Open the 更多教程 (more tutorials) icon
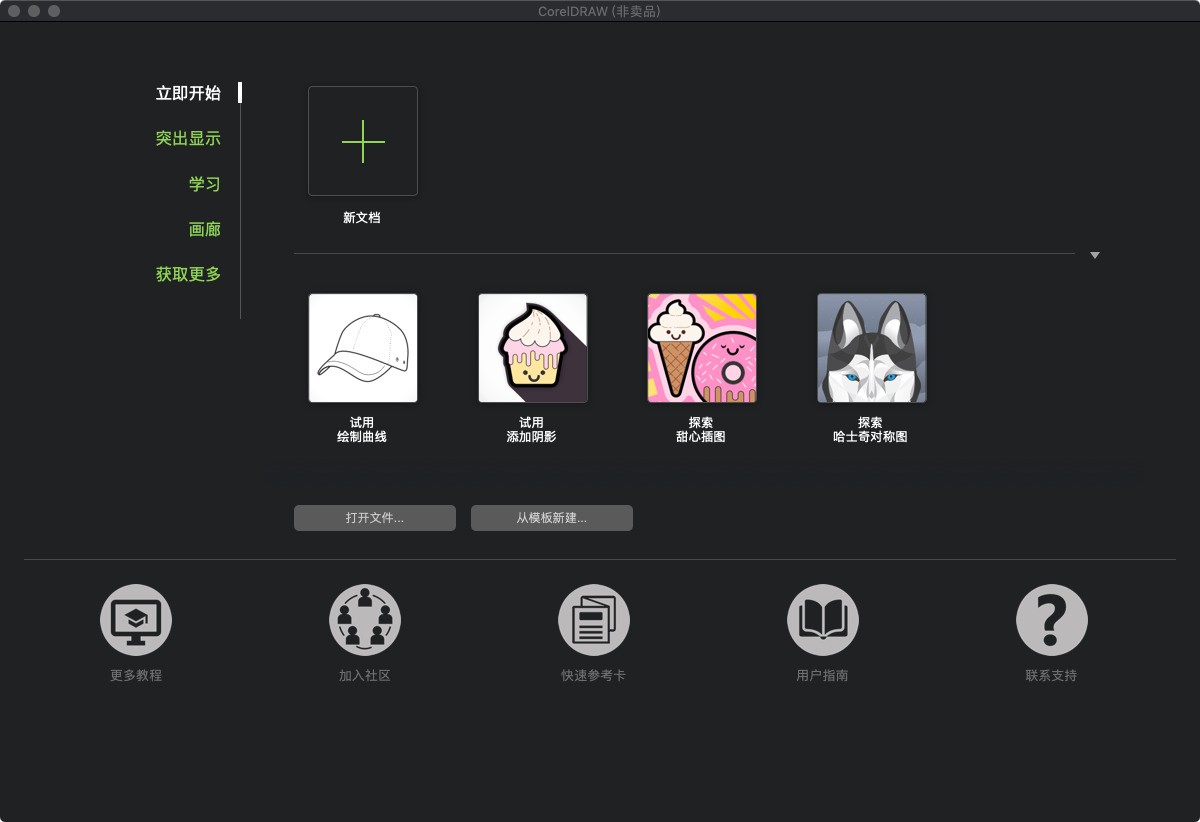Screen dimensions: 1200x822 [135, 619]
